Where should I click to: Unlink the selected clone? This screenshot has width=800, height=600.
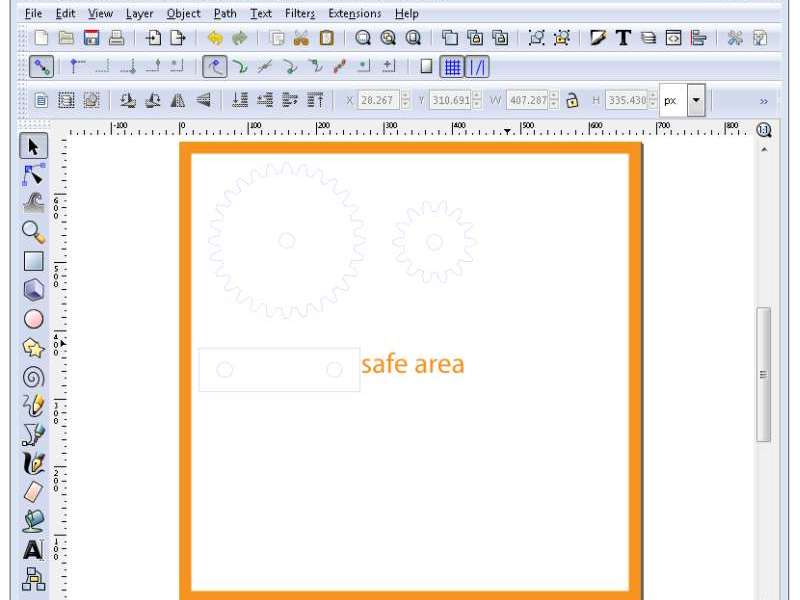500,38
